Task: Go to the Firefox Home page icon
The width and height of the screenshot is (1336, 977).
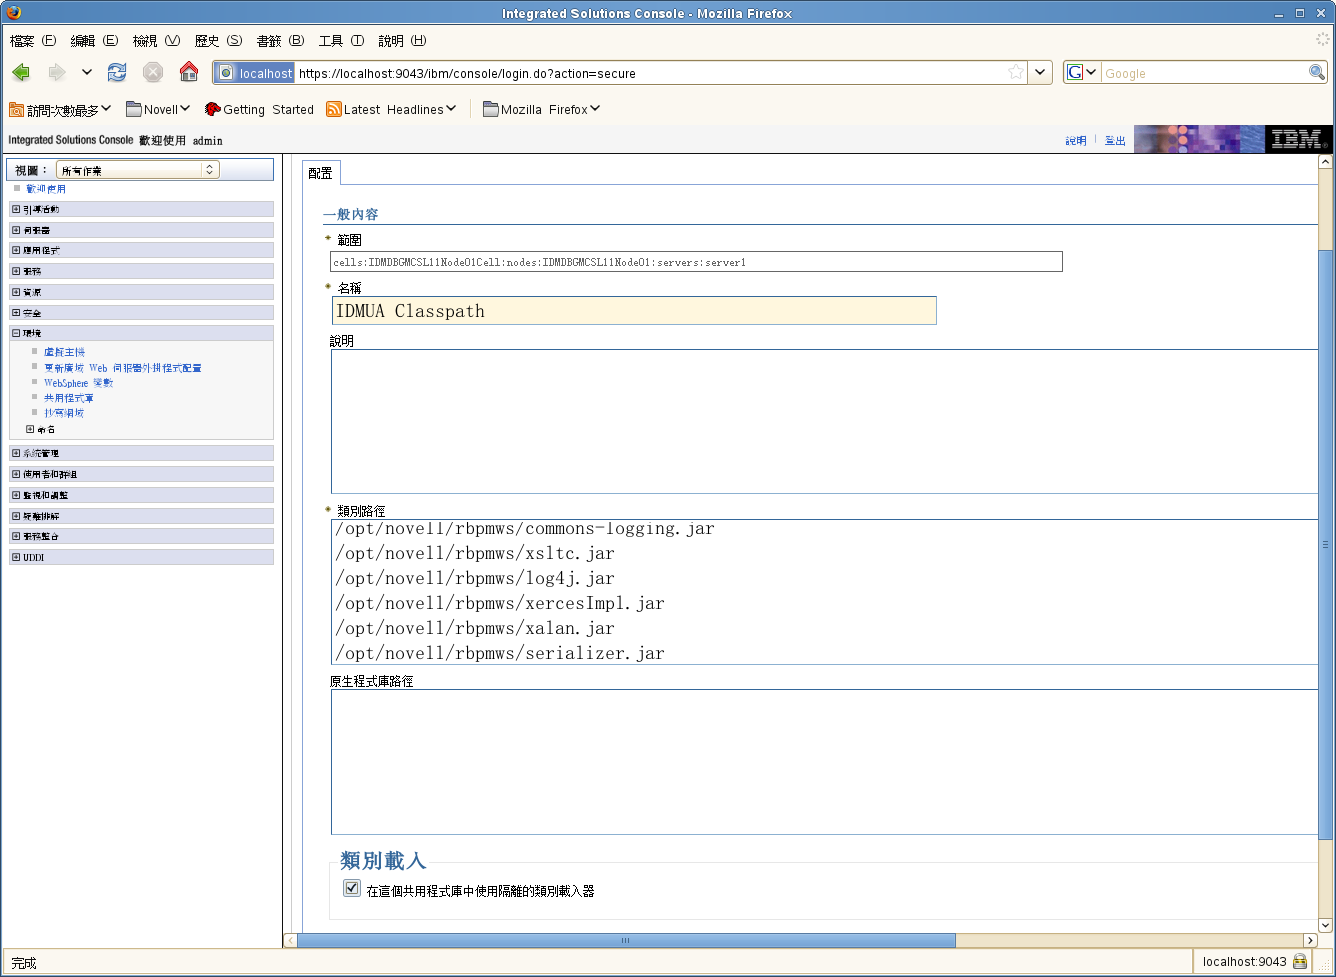Action: click(188, 72)
